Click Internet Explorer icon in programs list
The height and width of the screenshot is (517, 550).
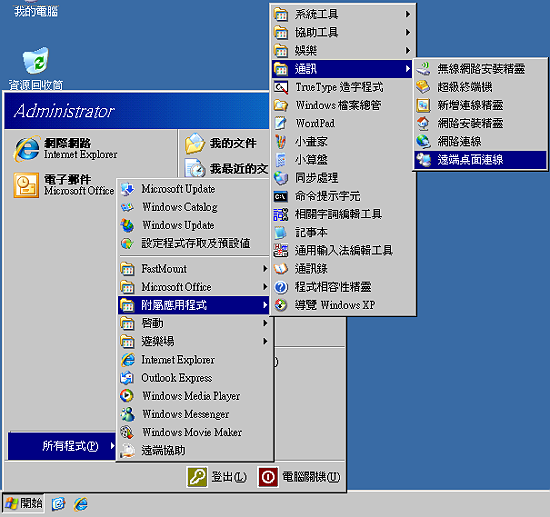(x=127, y=360)
